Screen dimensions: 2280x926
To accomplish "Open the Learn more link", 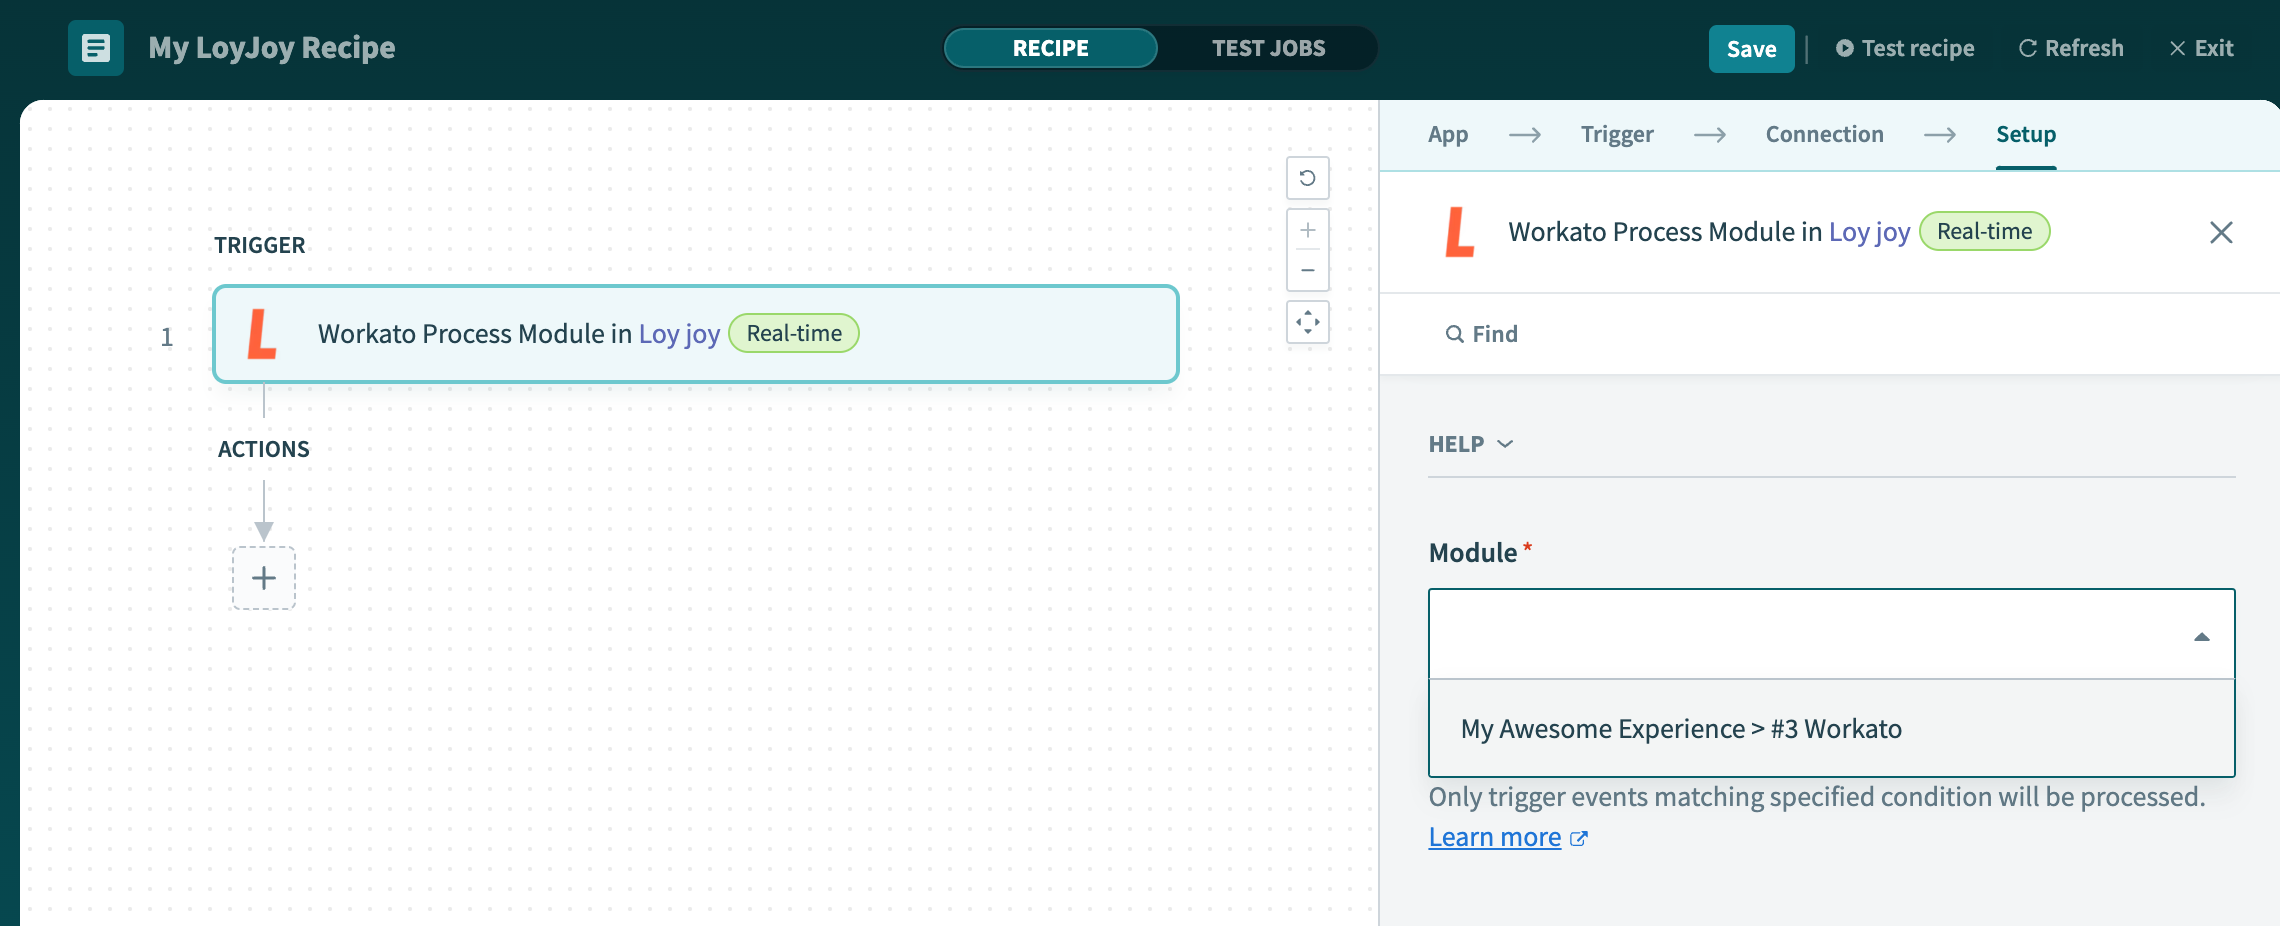I will coord(1495,837).
